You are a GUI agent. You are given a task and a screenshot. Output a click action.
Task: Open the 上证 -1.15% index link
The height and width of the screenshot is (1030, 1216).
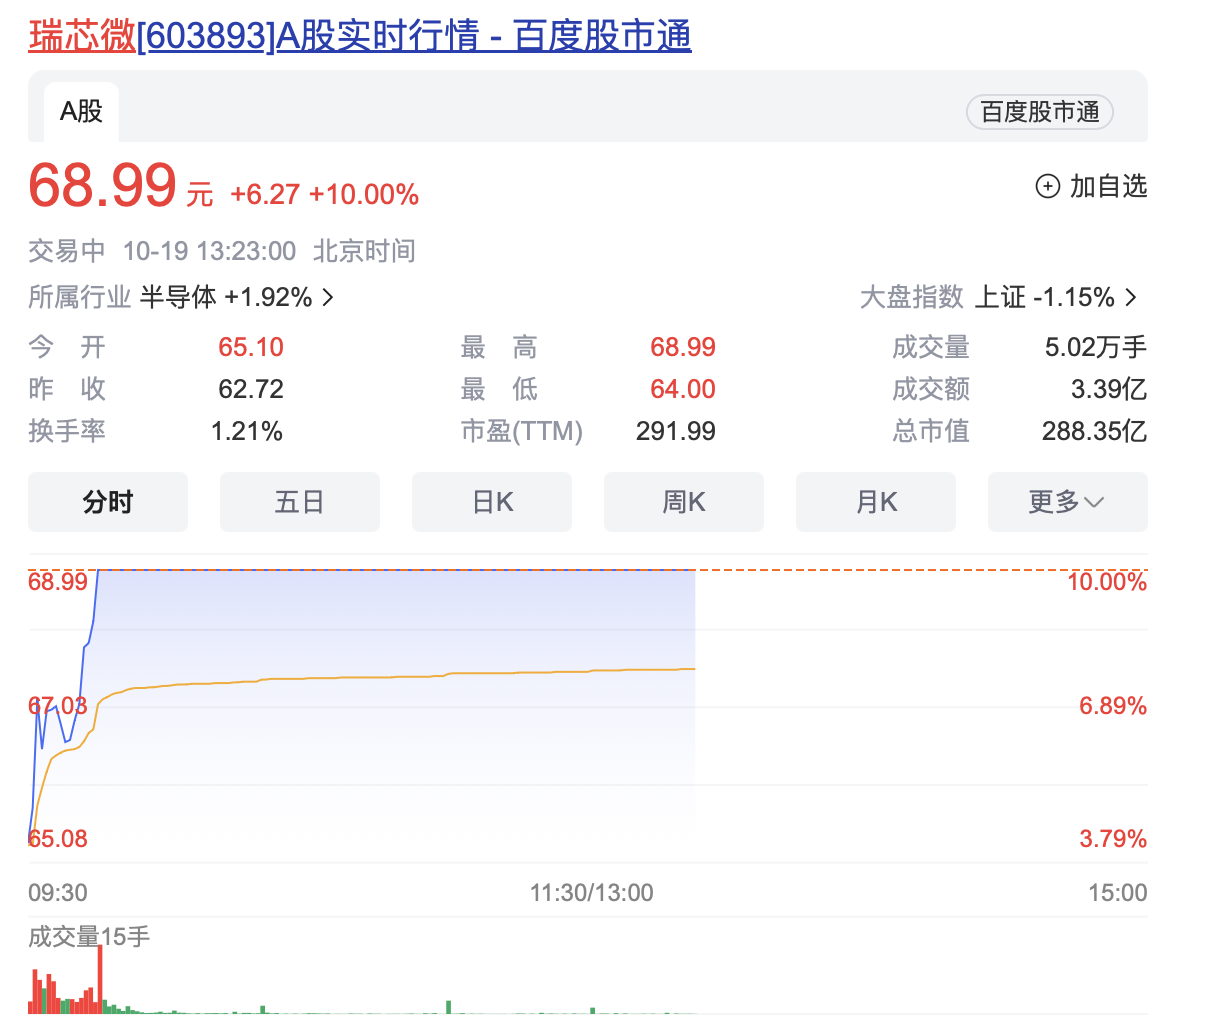tap(1044, 298)
